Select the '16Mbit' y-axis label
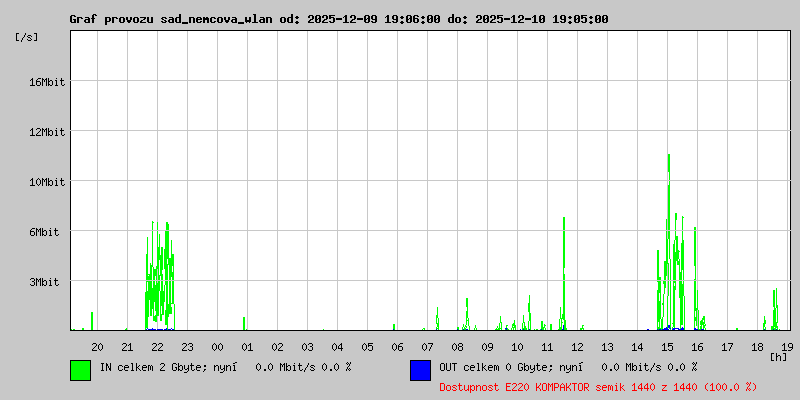 pos(47,82)
